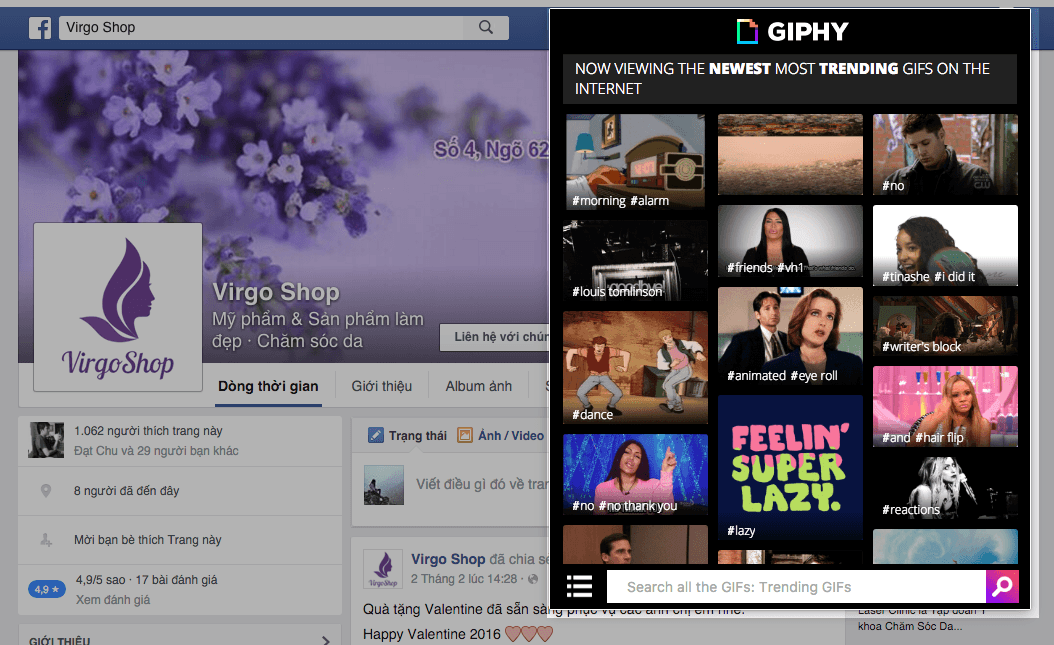
Task: Click Mời bạn bè thích Trang này
Action: (x=147, y=540)
